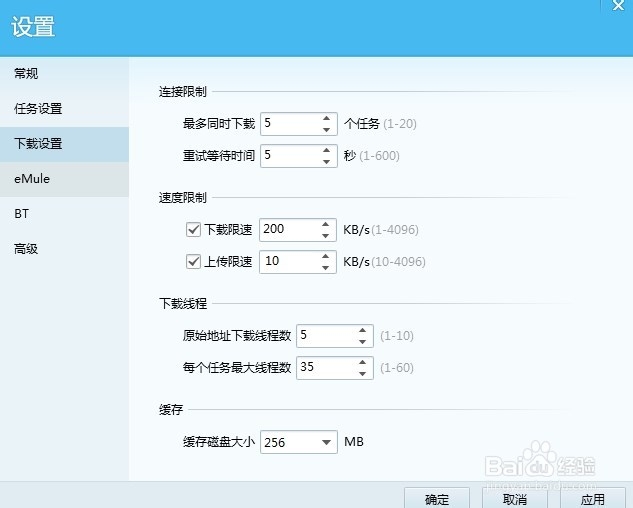Select the 下载设置 tab

[64, 144]
